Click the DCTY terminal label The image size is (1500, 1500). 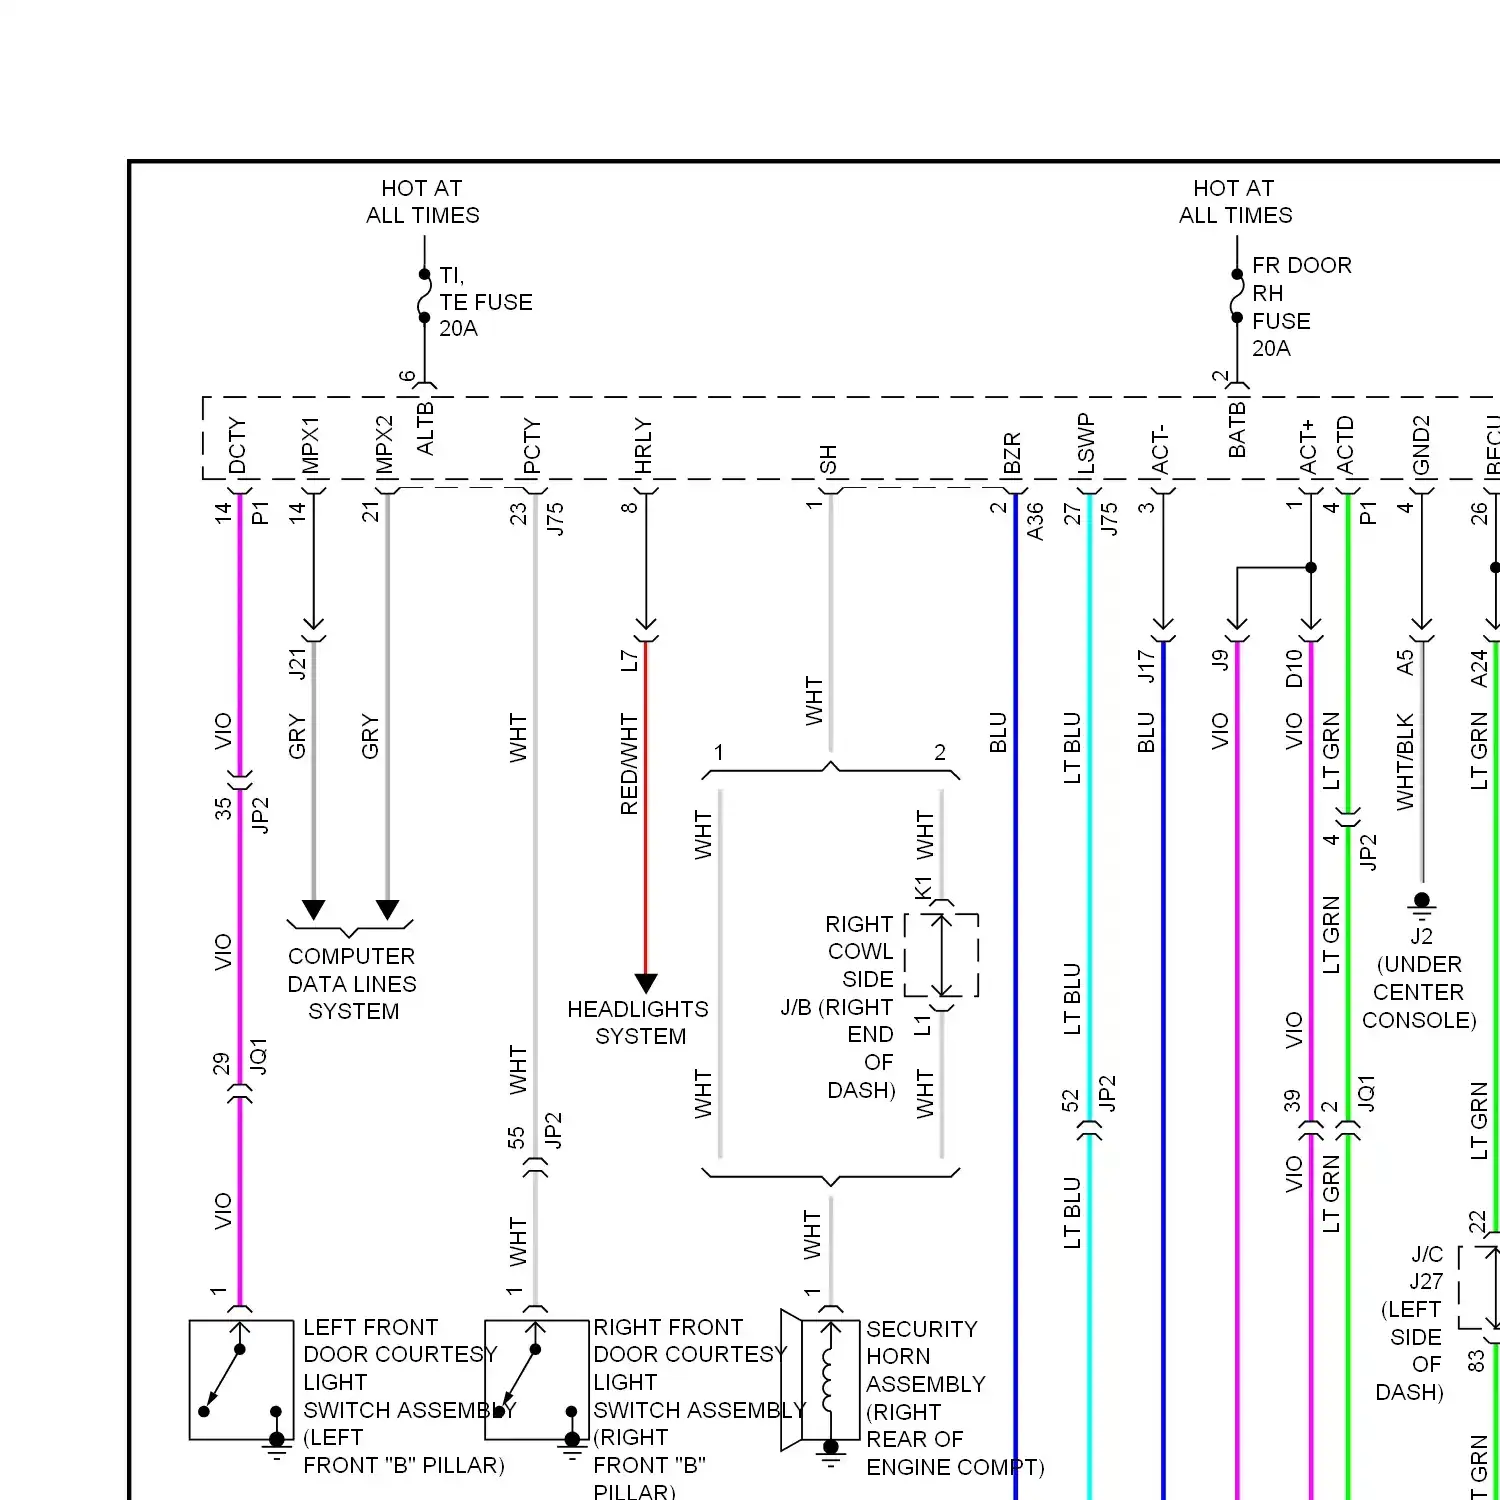pyautogui.click(x=237, y=446)
